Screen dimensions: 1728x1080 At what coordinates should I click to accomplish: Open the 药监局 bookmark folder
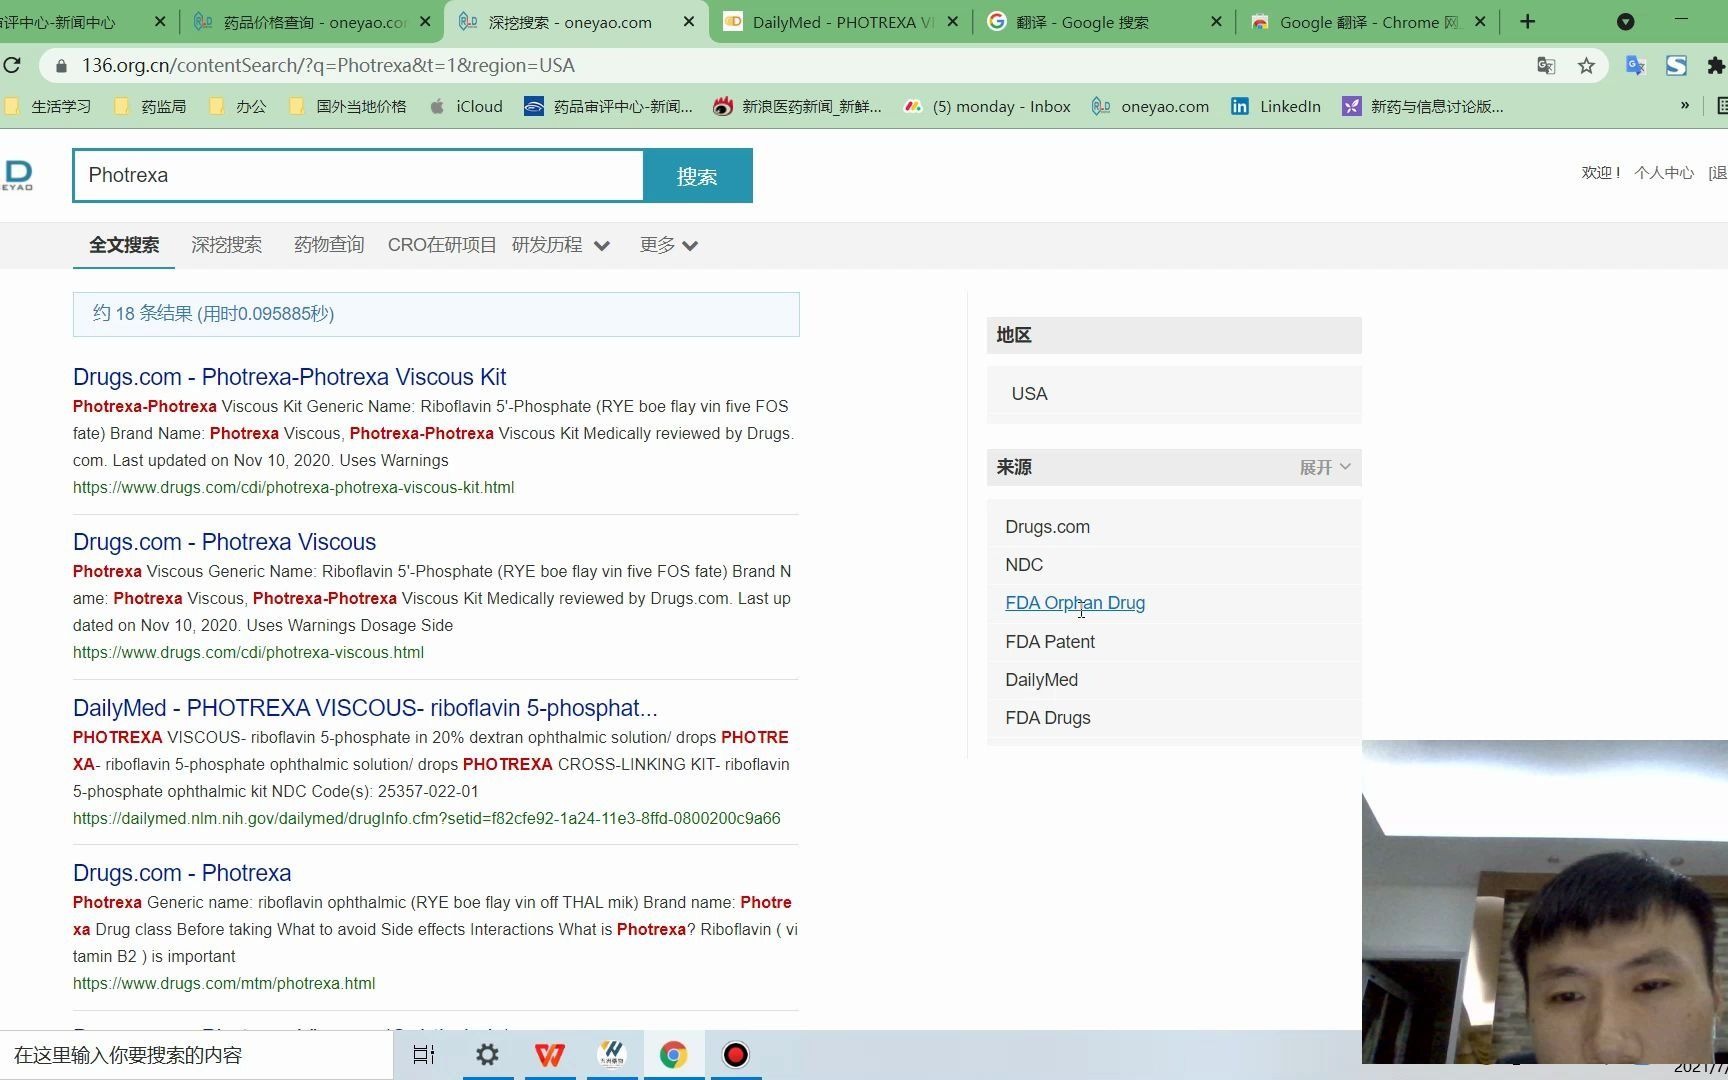150,106
